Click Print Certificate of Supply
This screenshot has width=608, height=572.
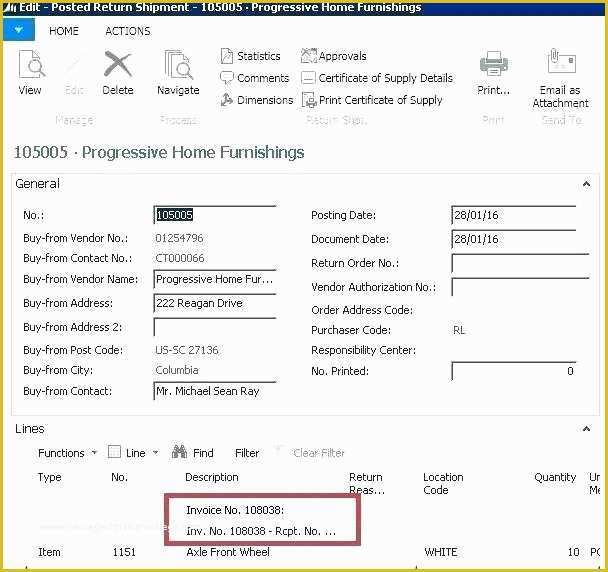coord(372,100)
